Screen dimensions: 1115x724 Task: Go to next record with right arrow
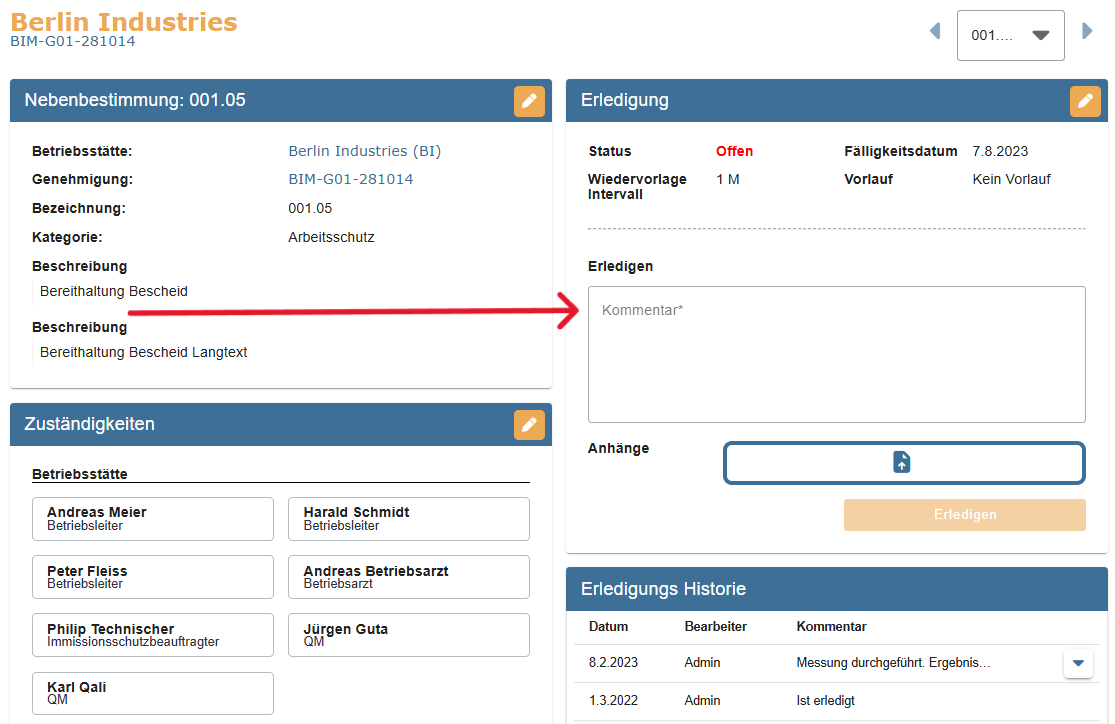tap(1087, 32)
